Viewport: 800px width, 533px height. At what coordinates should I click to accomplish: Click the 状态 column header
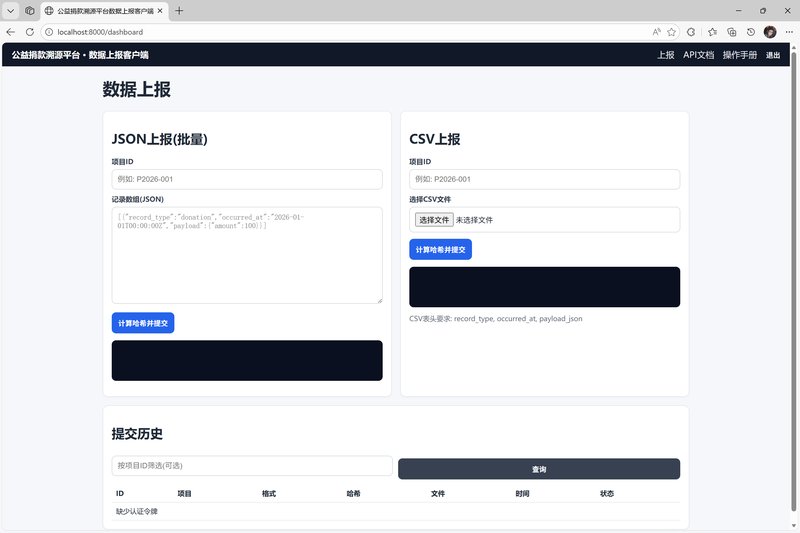point(607,493)
